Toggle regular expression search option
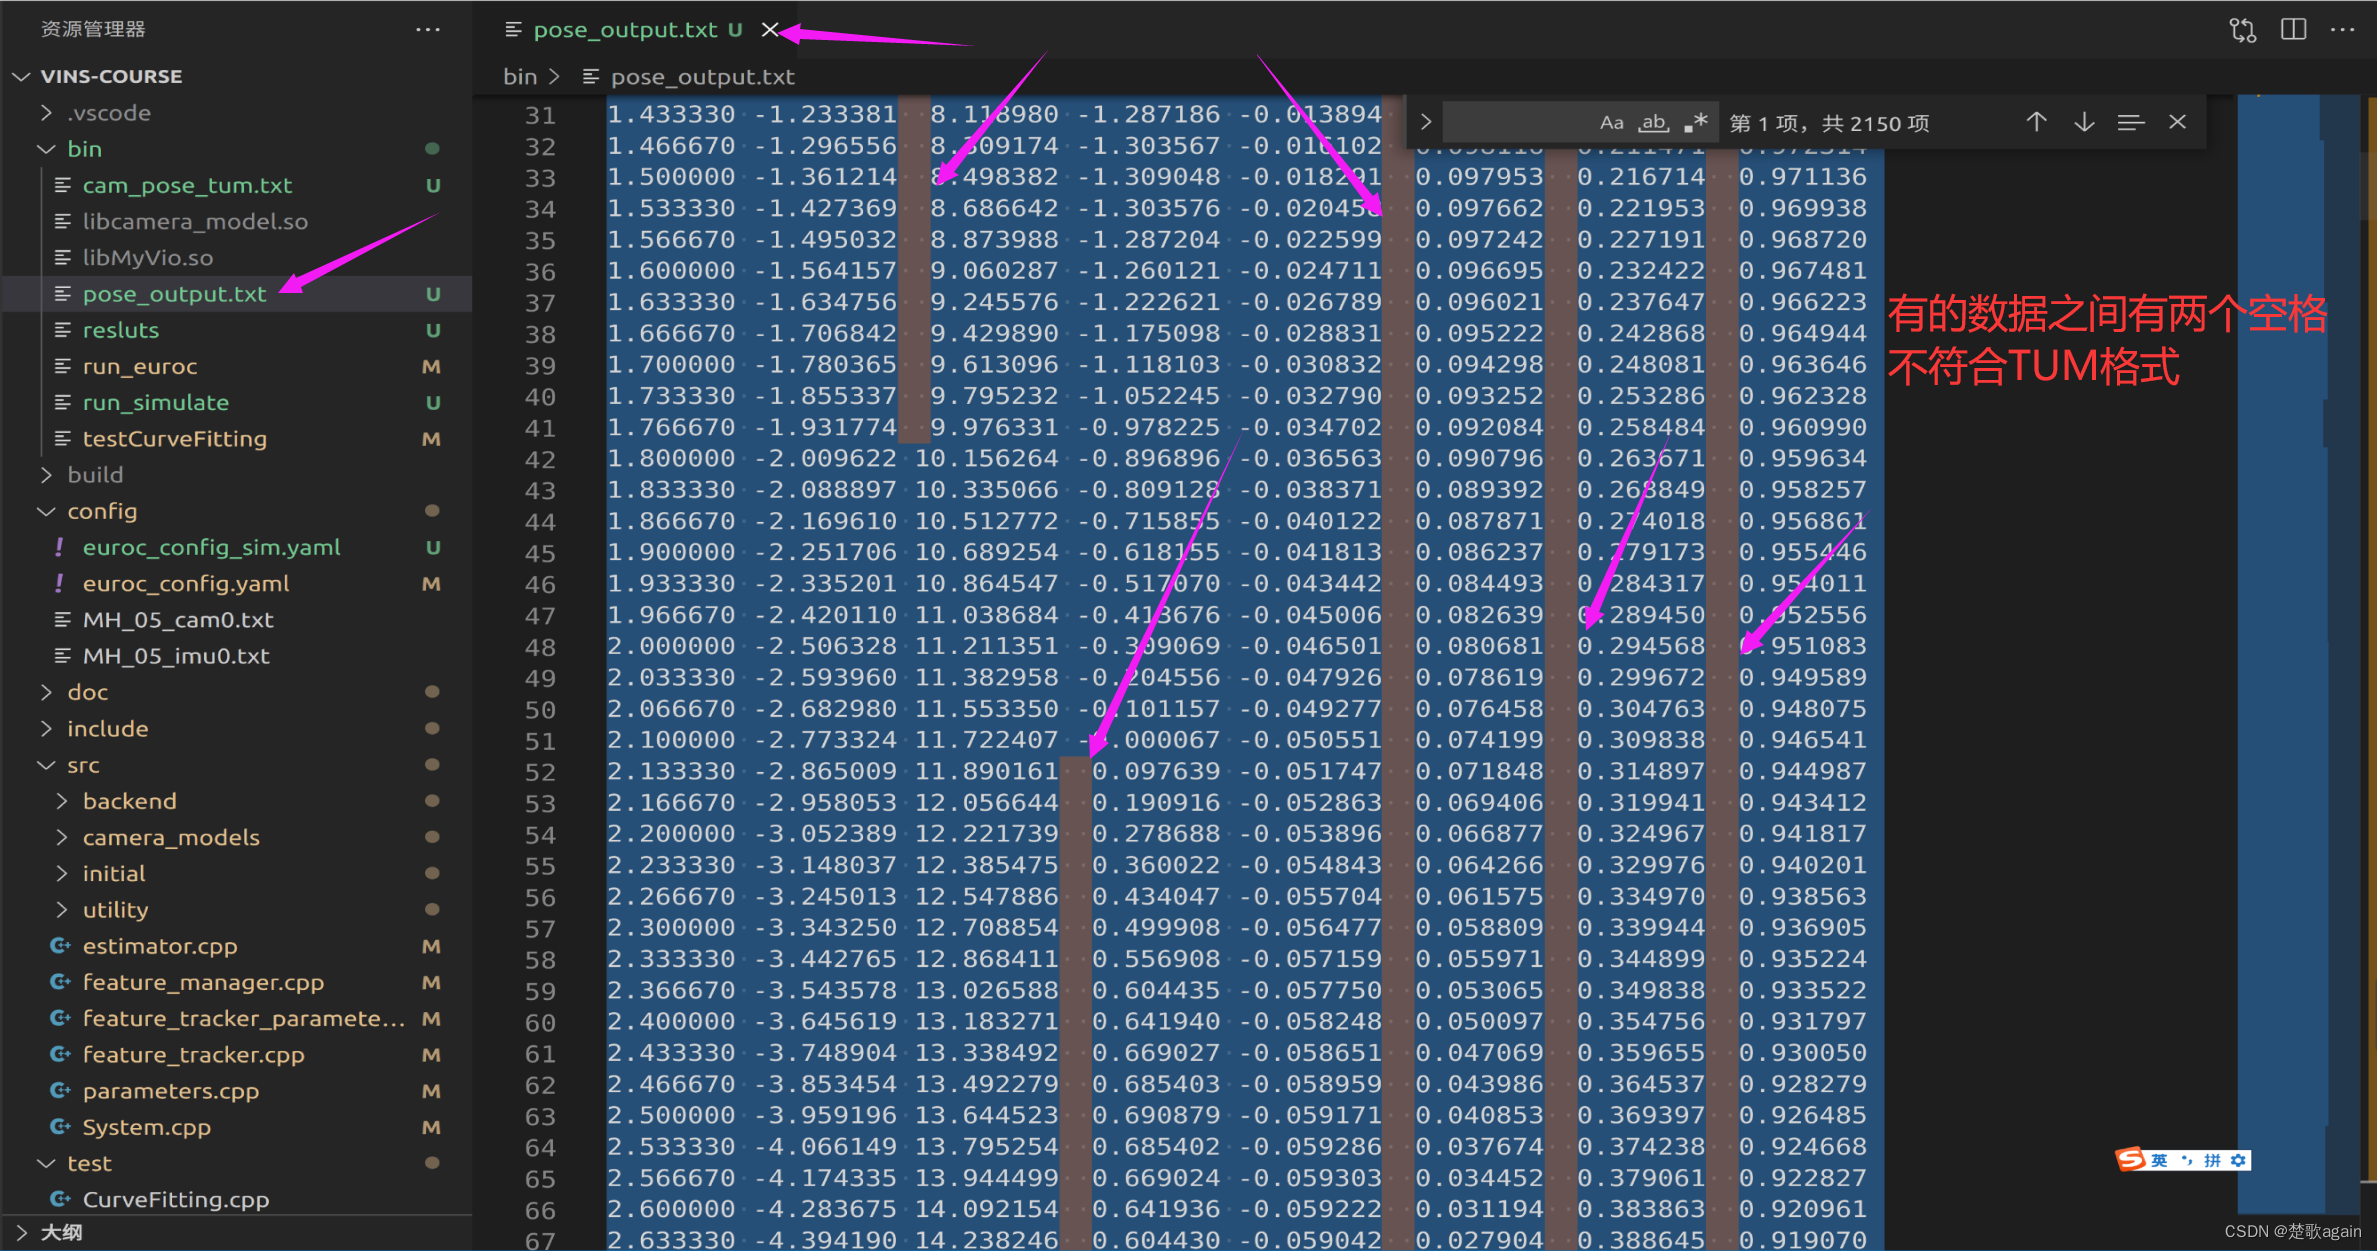 click(x=1695, y=123)
